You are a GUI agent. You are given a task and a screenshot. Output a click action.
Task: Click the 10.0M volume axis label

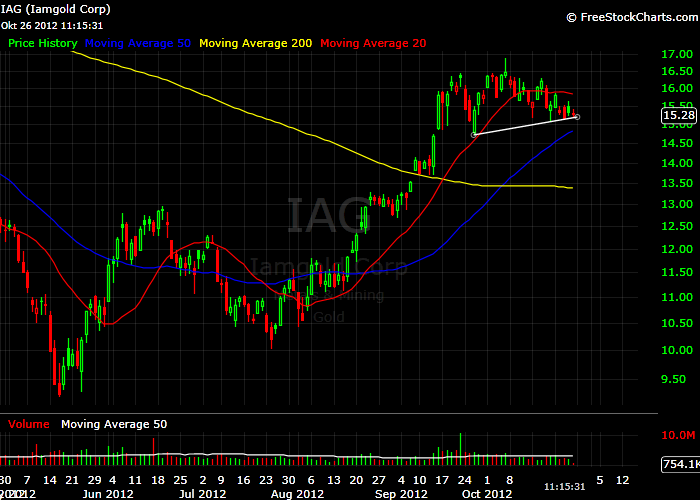(678, 435)
